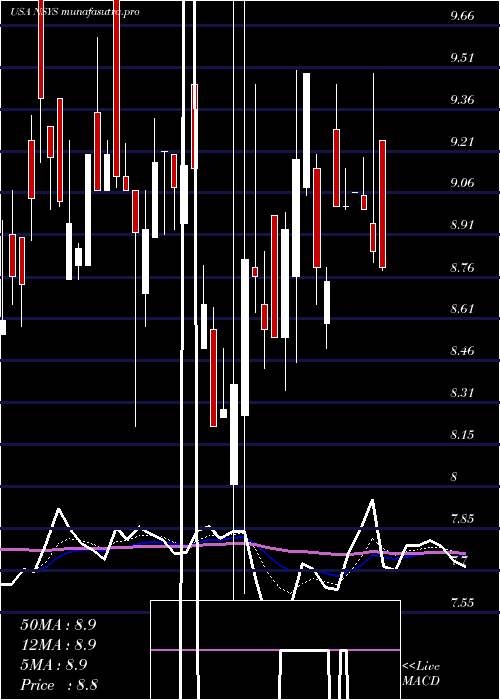This screenshot has height=700, width=500.
Task: Click the '50MA : 8.9' label
Action: [x=58, y=625]
